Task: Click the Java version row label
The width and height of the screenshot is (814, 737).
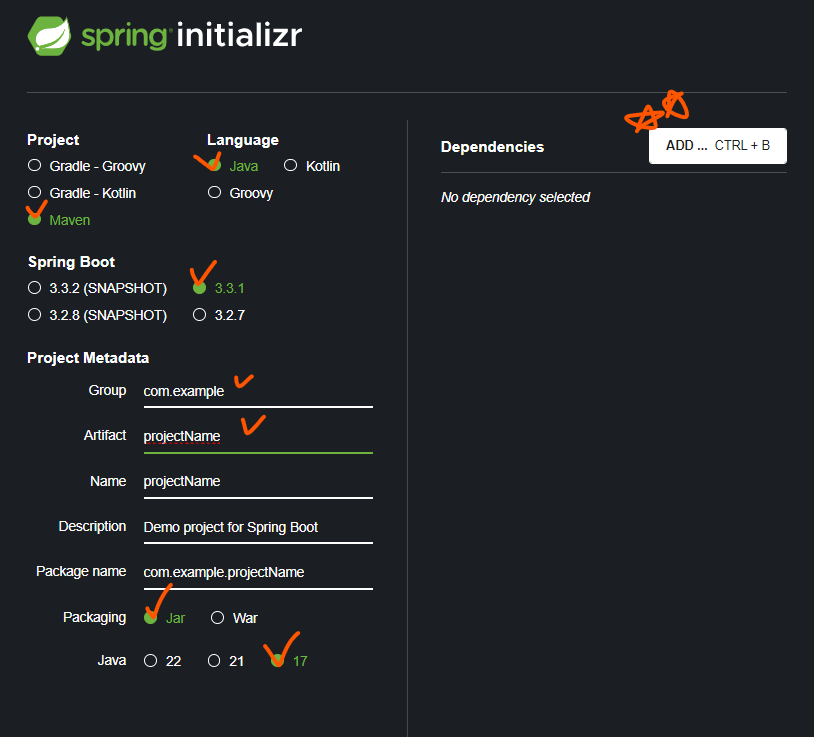Action: [112, 660]
